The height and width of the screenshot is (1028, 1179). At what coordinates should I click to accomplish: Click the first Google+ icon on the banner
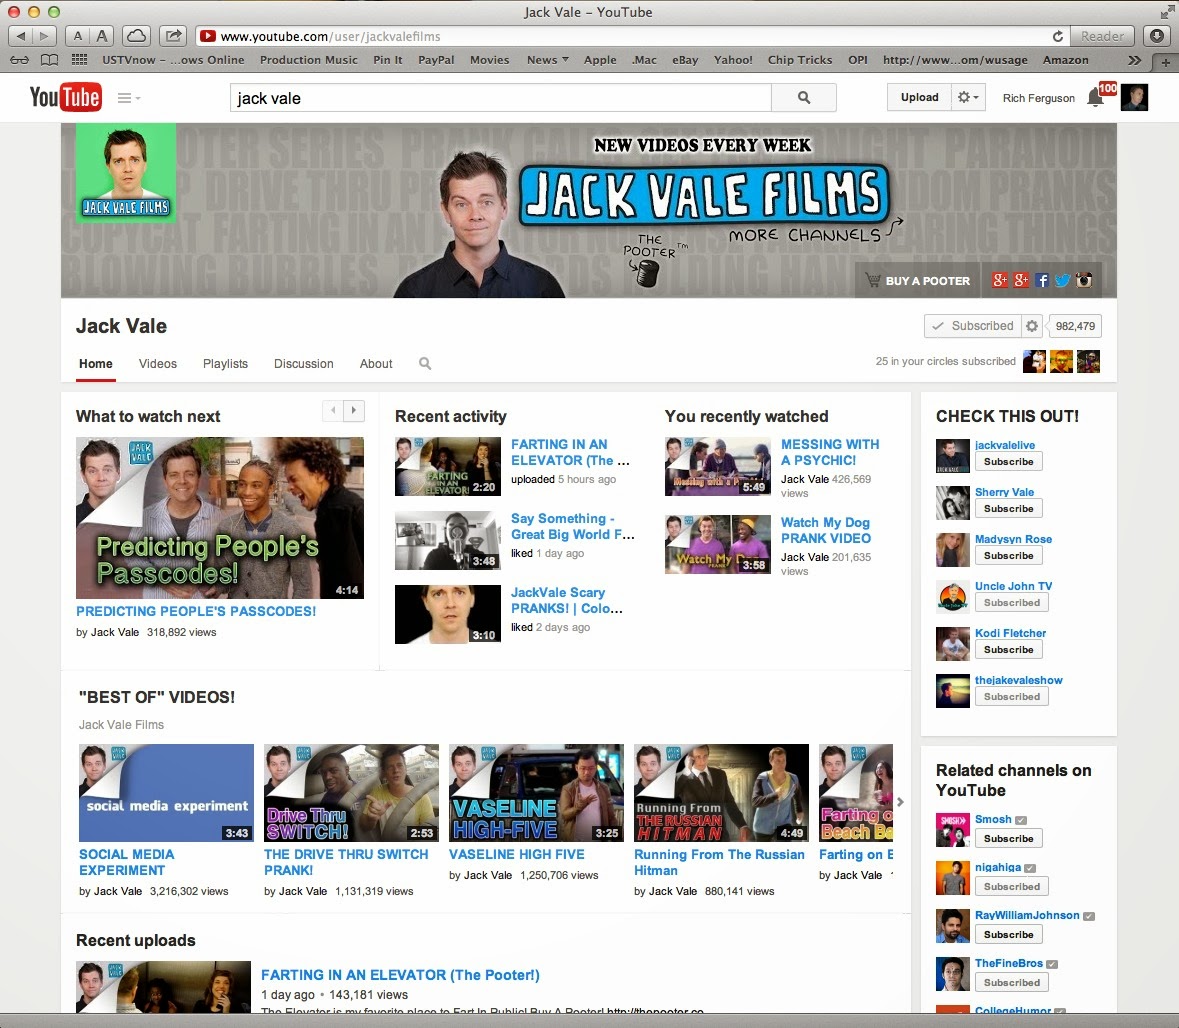999,281
